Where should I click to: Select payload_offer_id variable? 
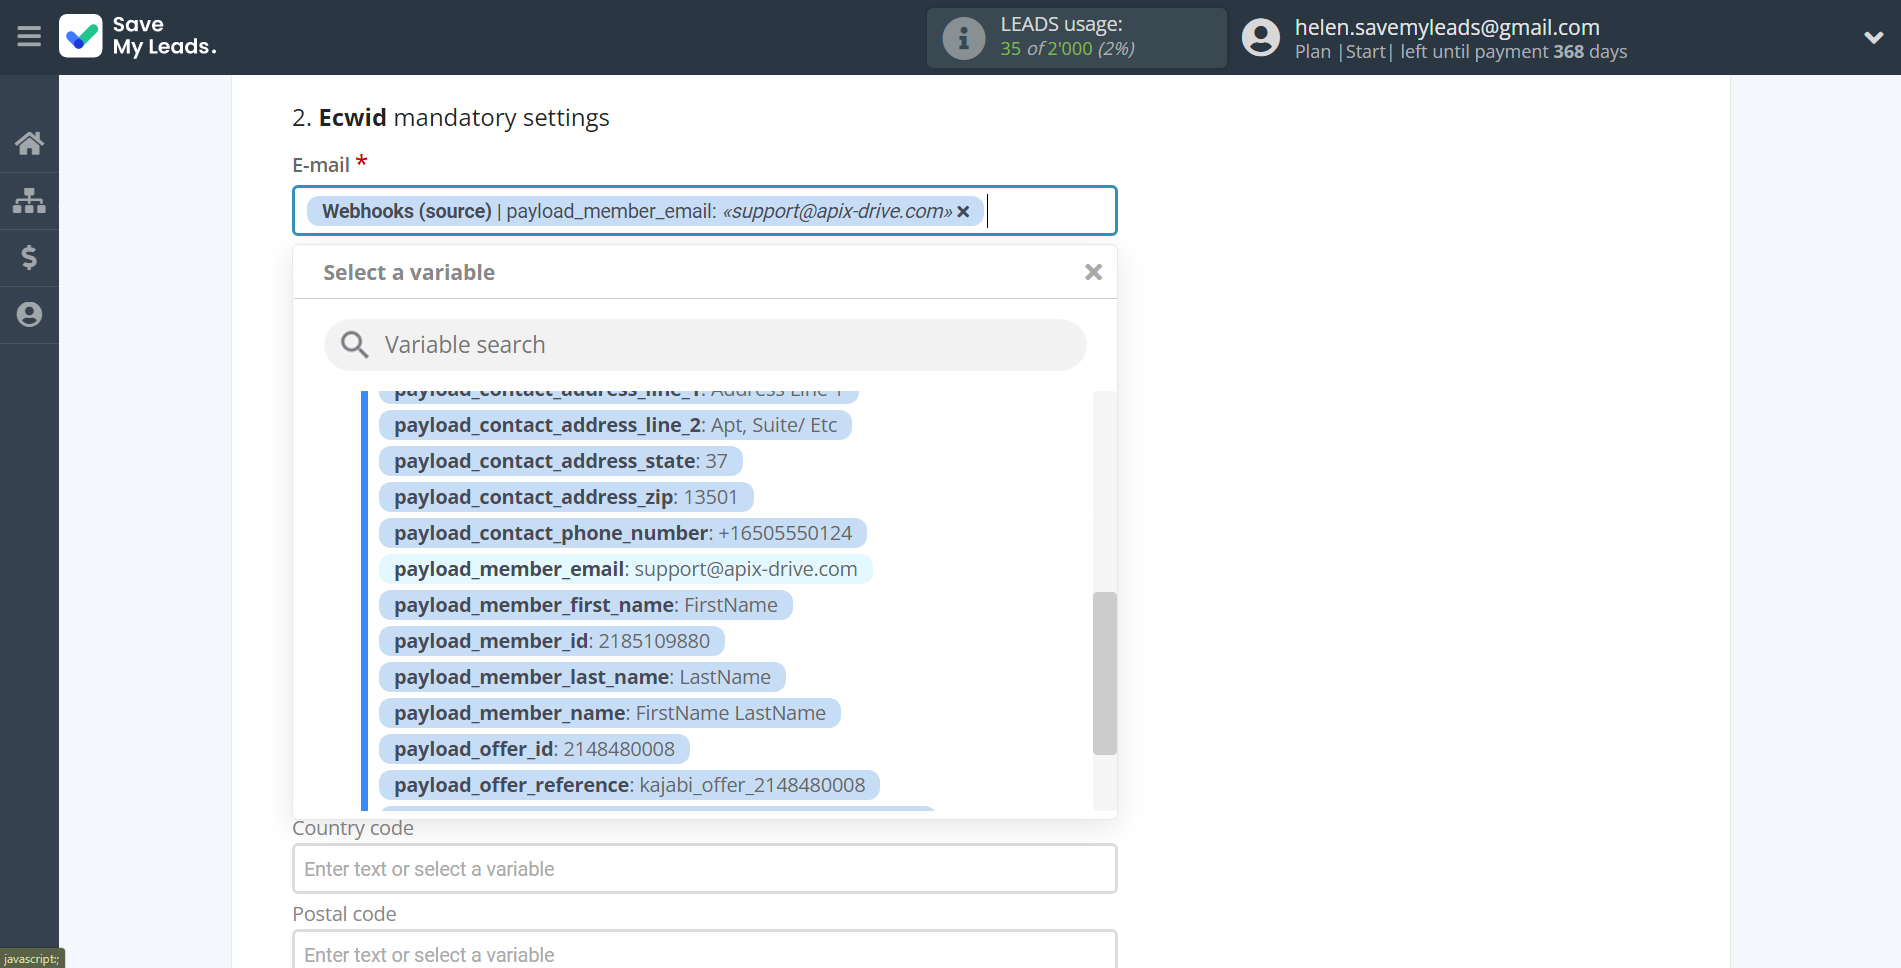534,749
